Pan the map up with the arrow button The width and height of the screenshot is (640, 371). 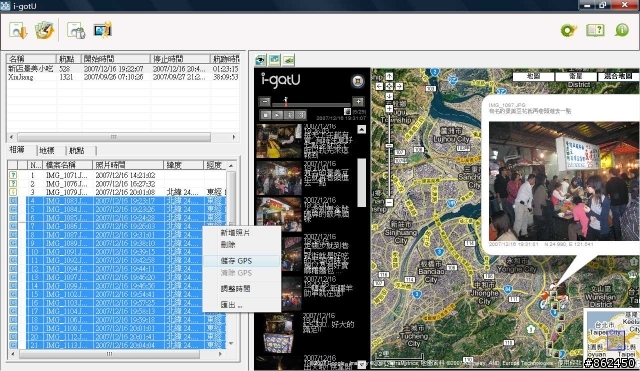(x=389, y=76)
